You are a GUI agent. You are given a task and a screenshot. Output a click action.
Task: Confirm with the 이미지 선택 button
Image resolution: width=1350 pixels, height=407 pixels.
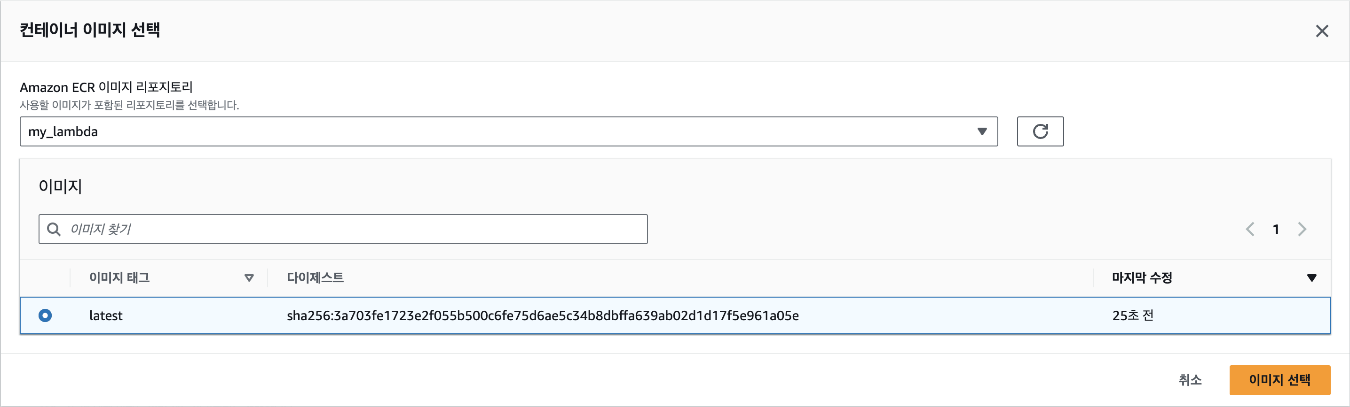point(1280,380)
